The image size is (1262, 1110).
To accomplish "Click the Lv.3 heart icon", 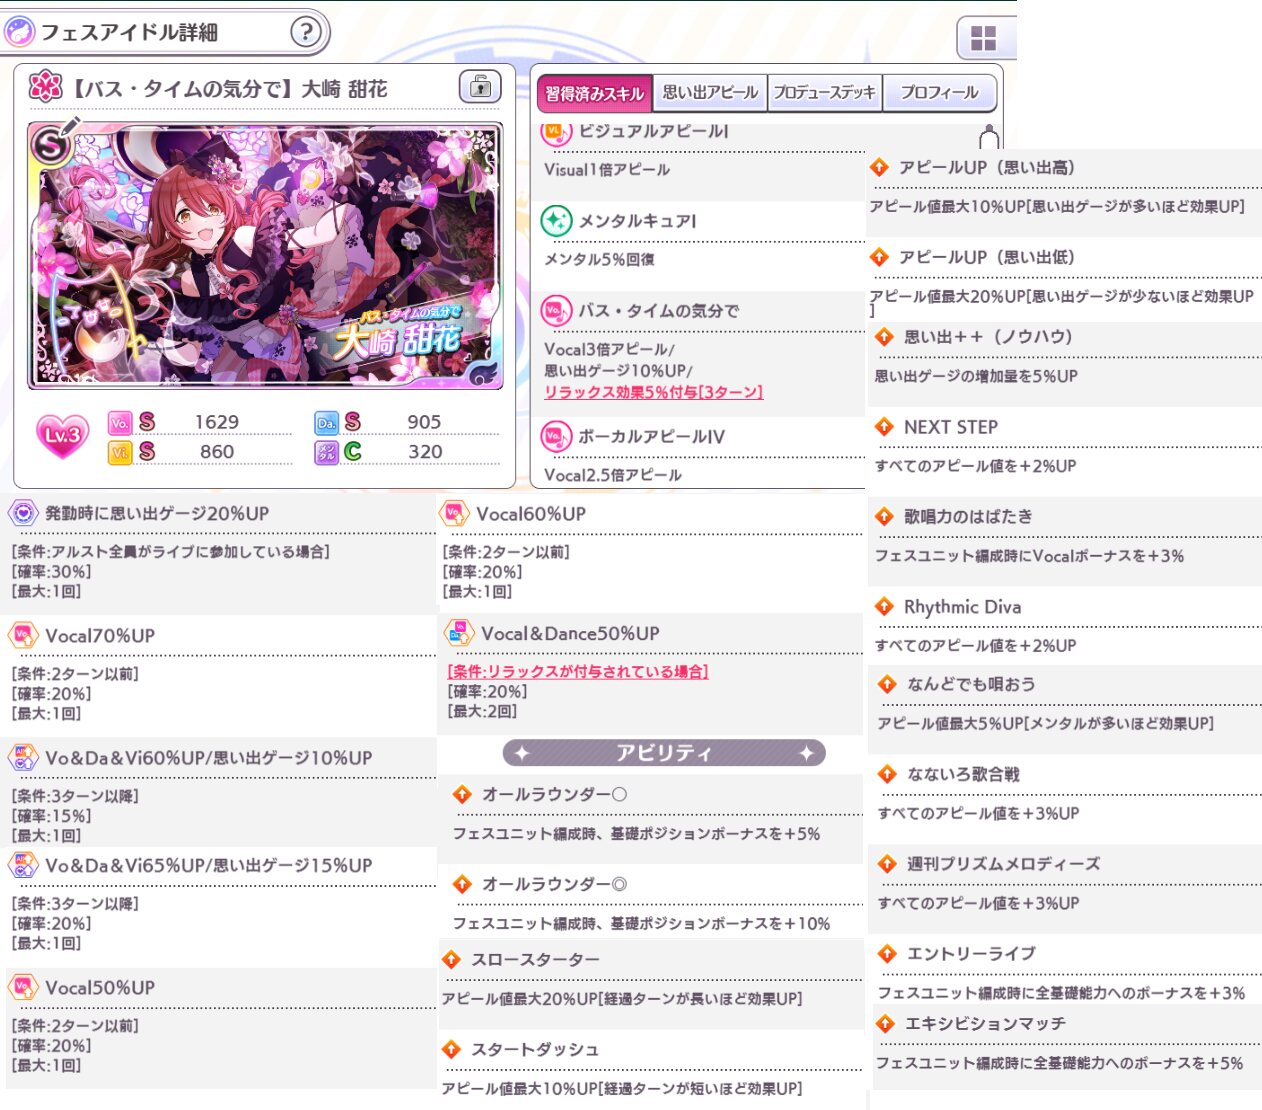I will [x=62, y=435].
